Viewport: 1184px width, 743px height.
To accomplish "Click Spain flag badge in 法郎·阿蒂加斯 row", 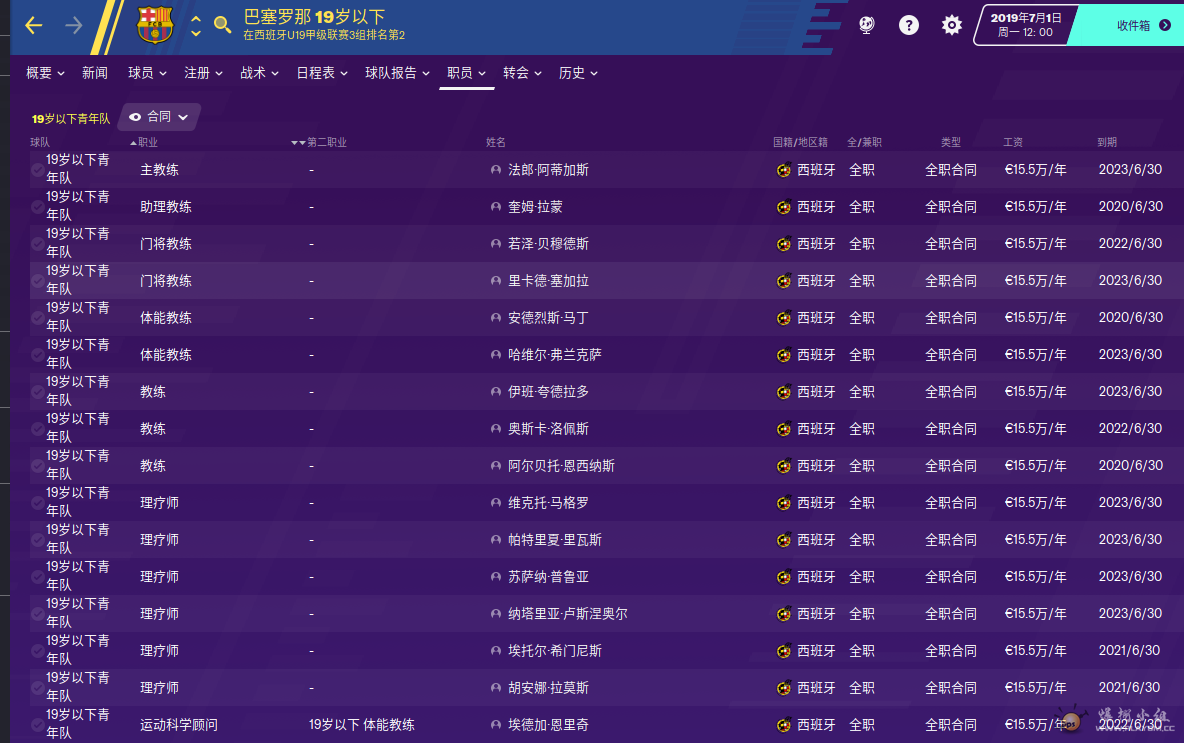I will pyautogui.click(x=784, y=170).
